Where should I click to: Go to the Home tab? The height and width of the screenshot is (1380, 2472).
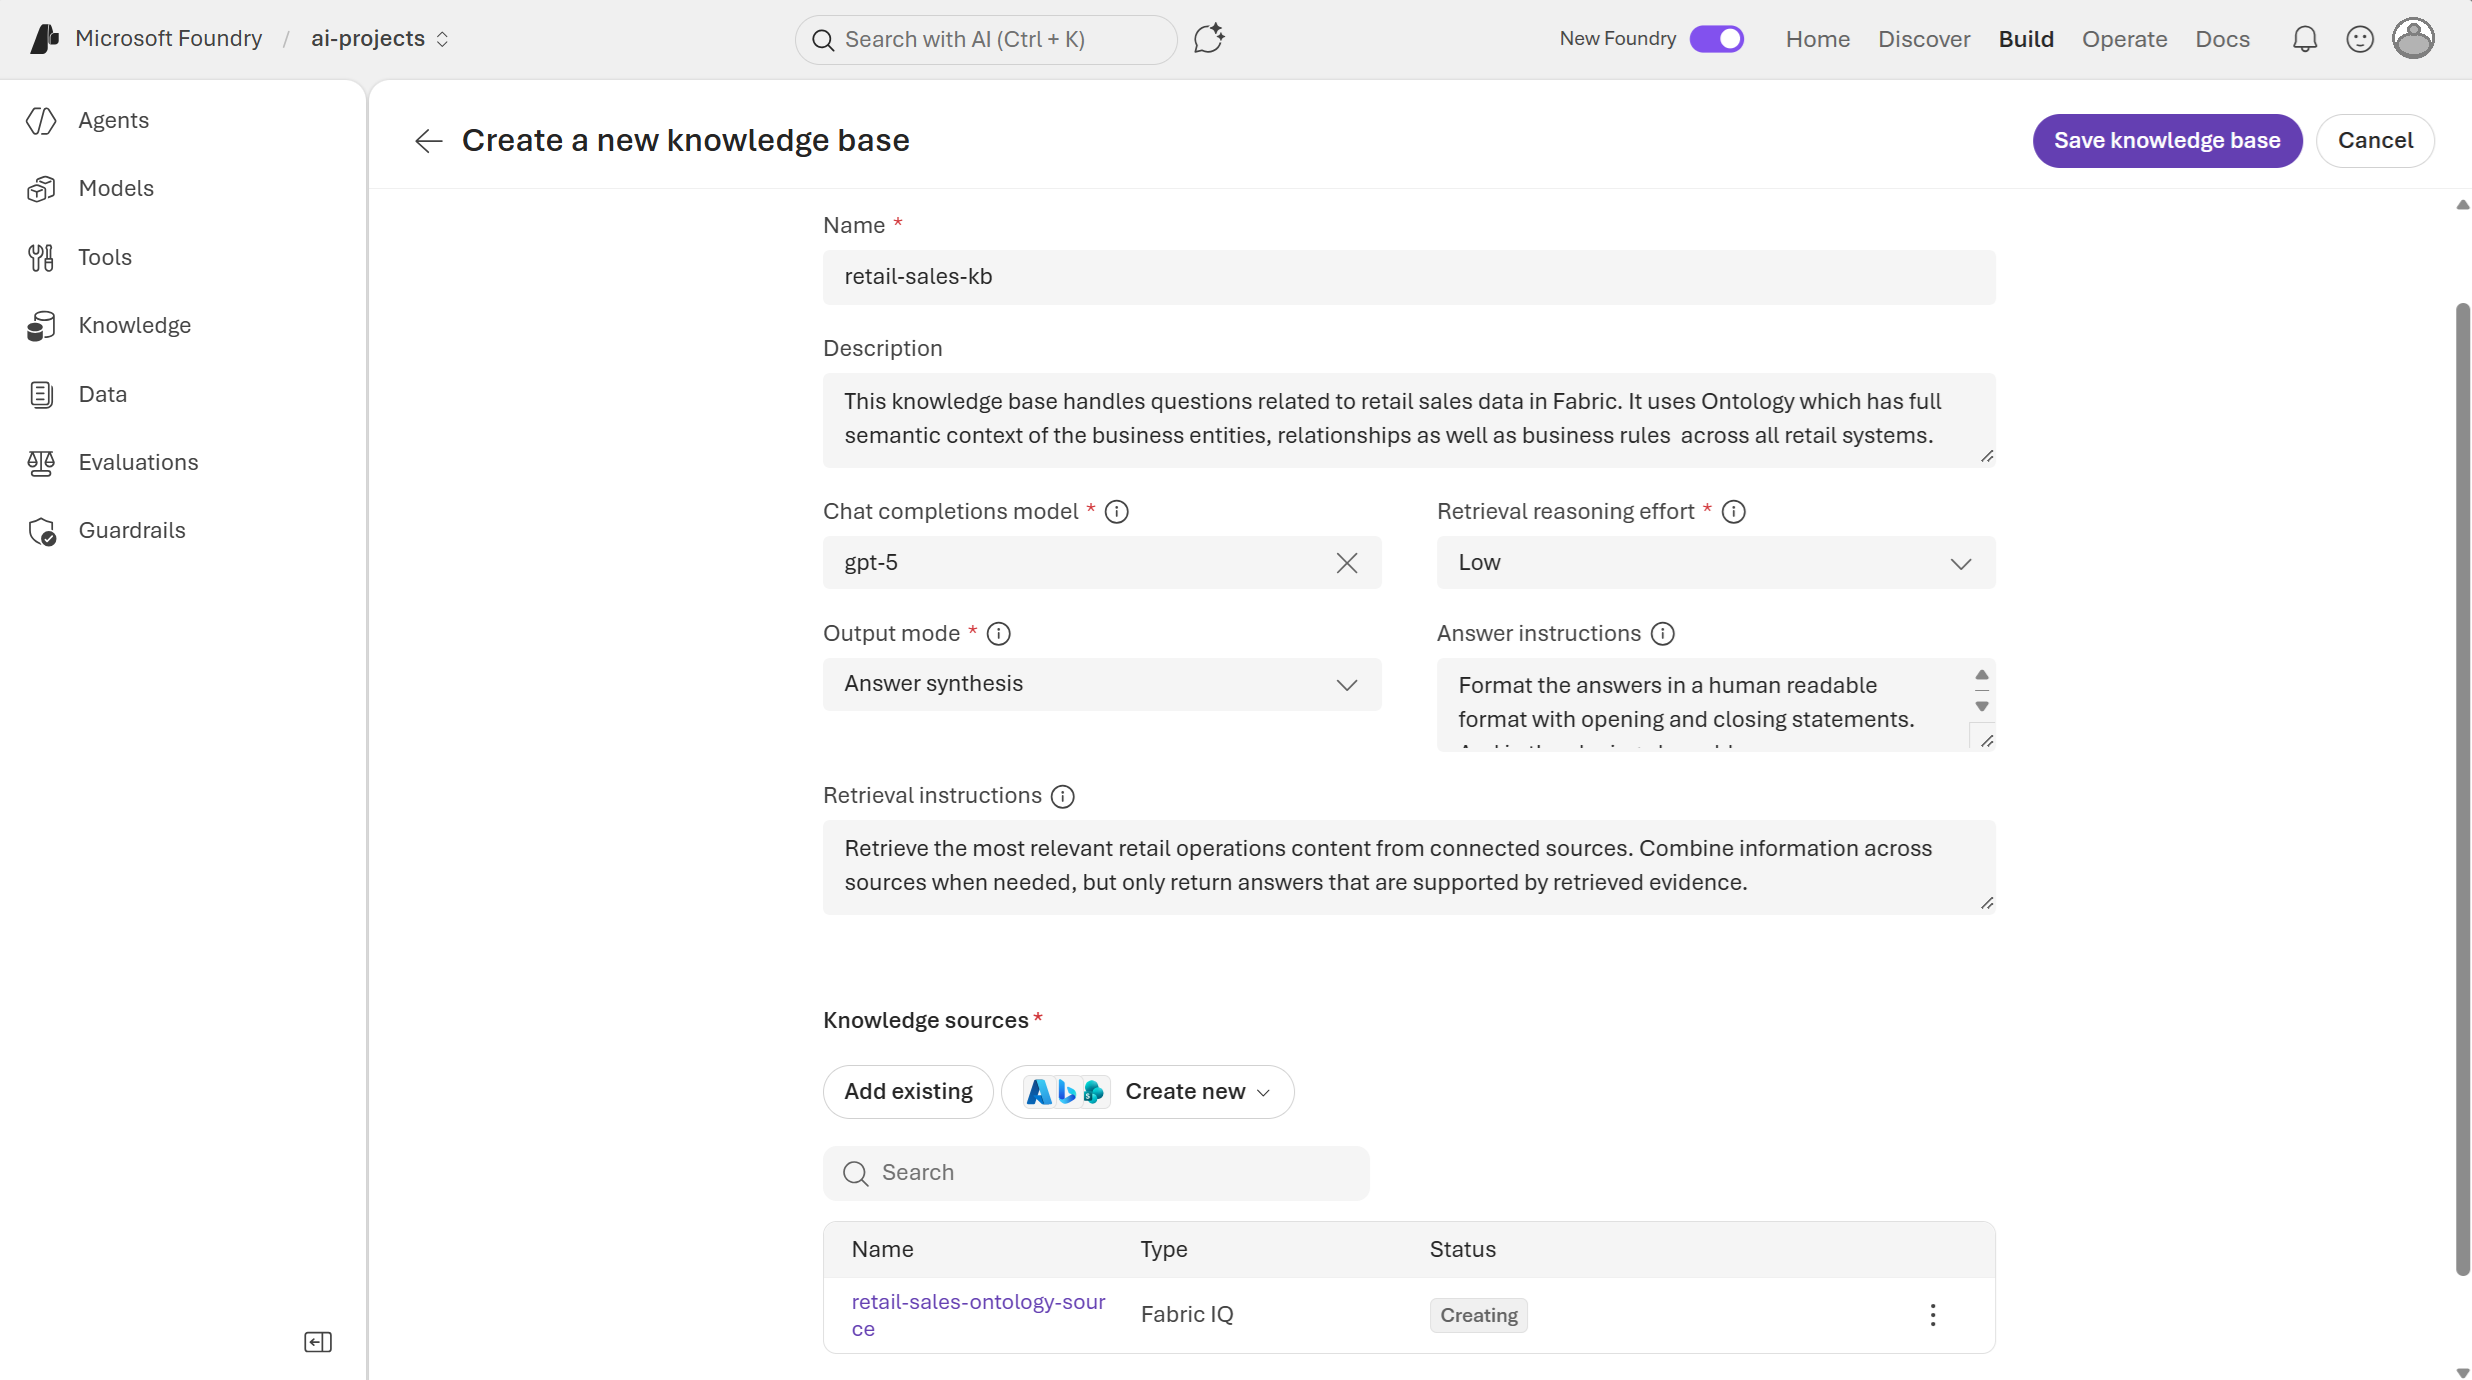pos(1817,39)
